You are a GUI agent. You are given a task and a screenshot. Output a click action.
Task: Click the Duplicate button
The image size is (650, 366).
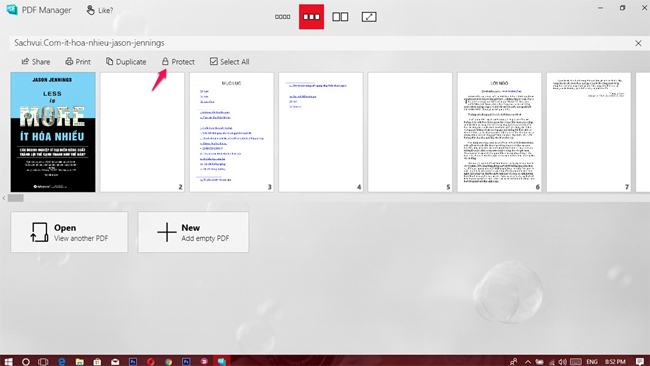[126, 62]
